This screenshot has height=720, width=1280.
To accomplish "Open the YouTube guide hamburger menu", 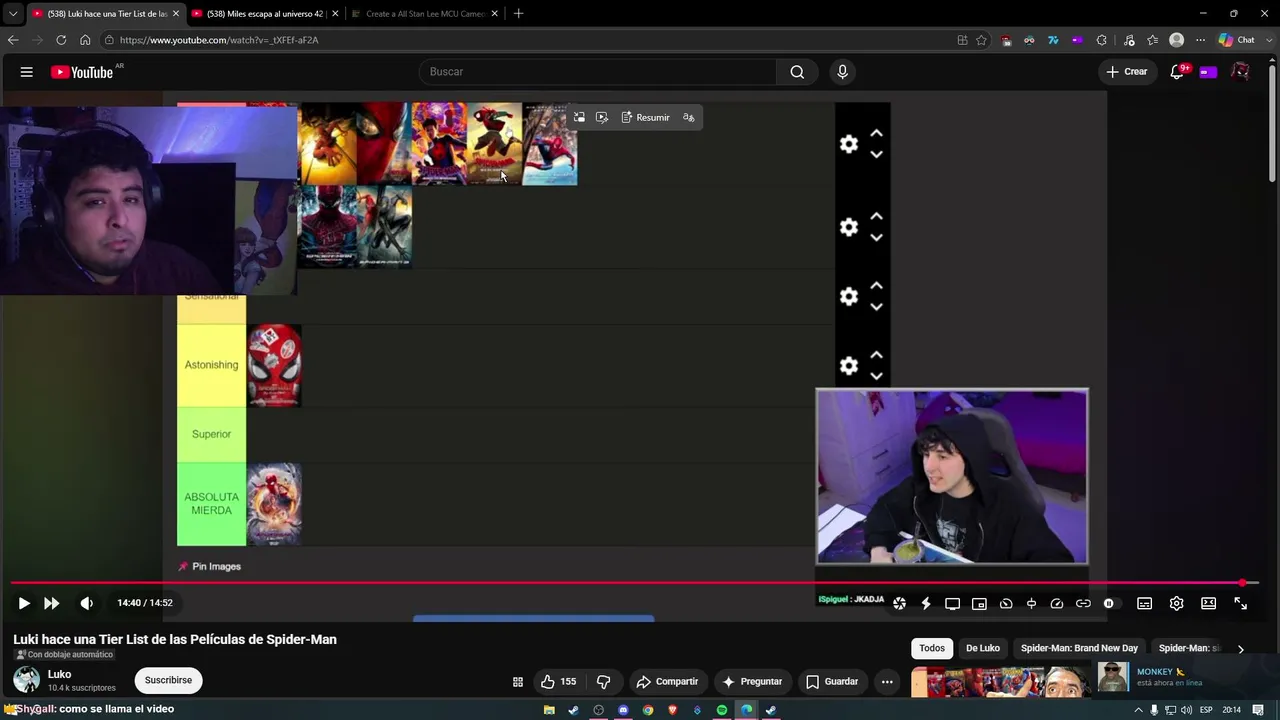I will (27, 72).
